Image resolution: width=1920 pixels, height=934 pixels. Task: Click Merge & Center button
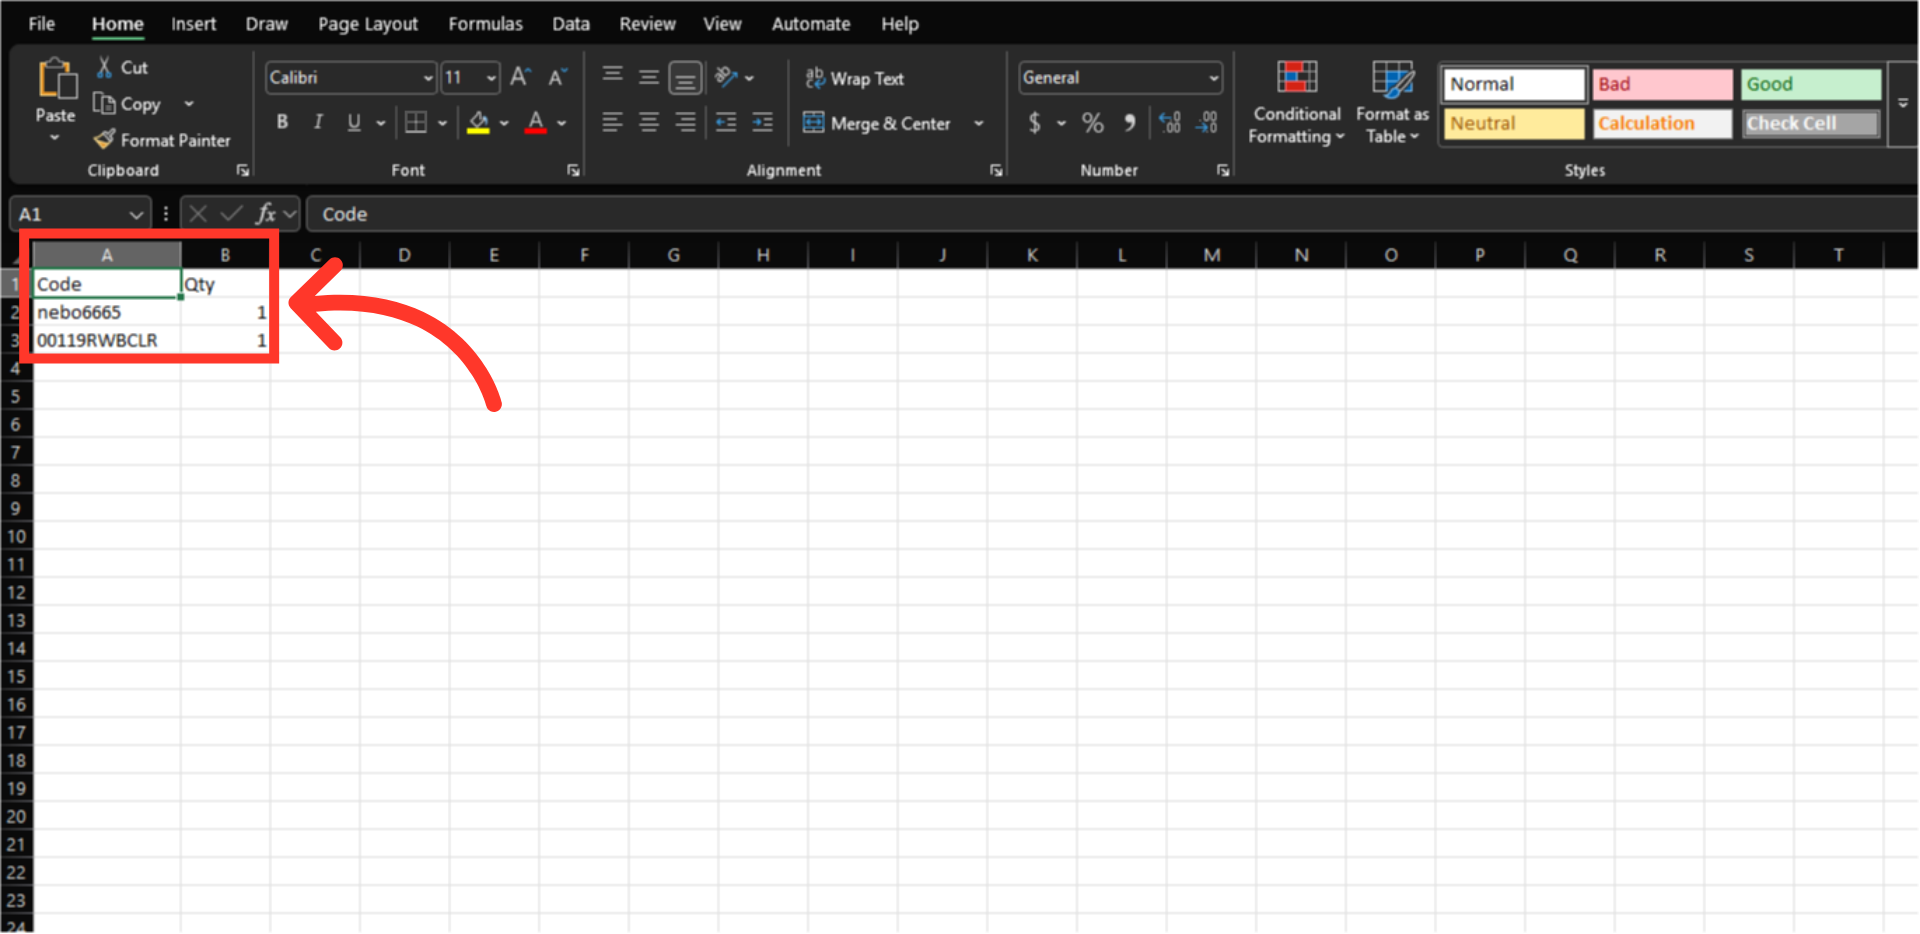point(877,123)
